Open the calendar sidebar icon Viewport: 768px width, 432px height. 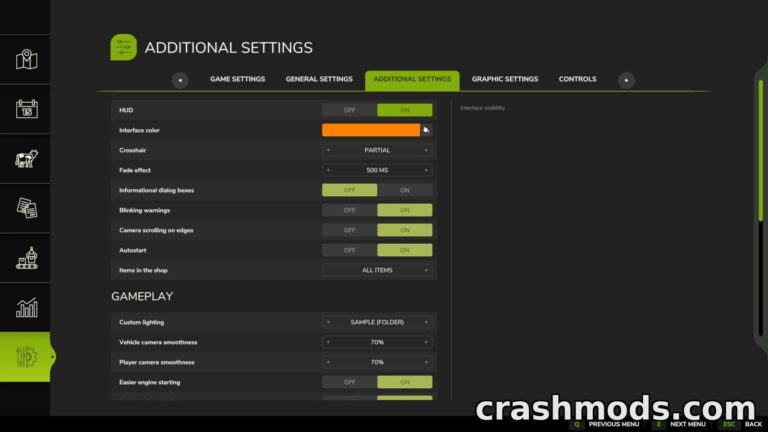pyautogui.click(x=26, y=109)
